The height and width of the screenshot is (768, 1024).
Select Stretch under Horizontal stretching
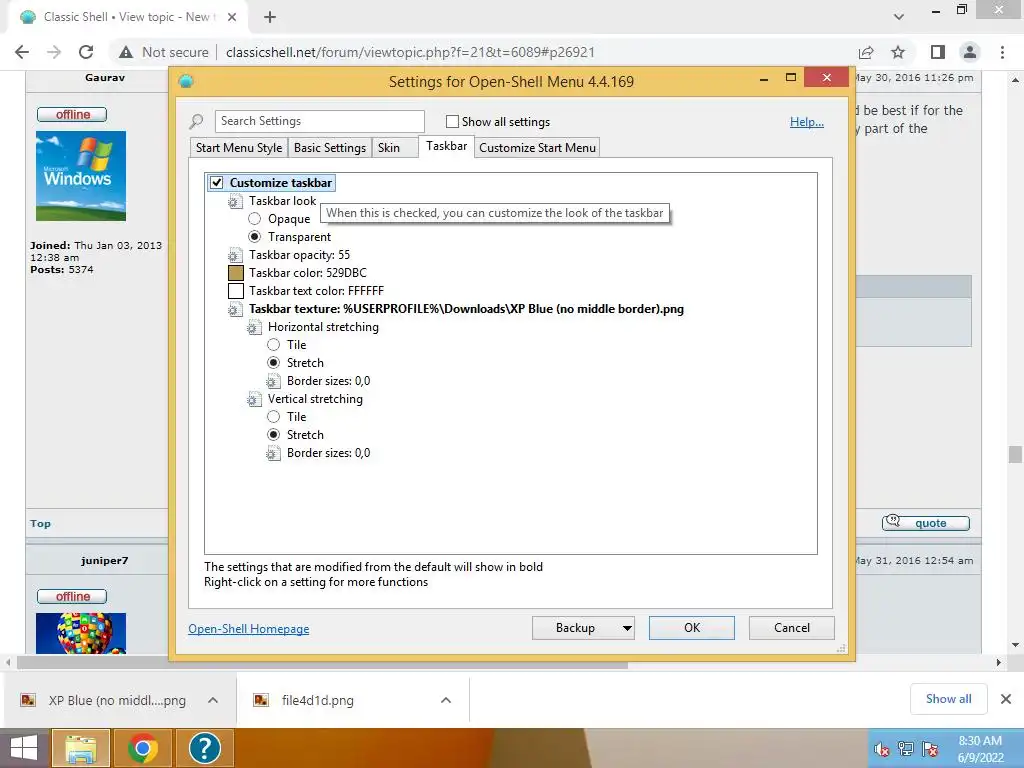(274, 363)
